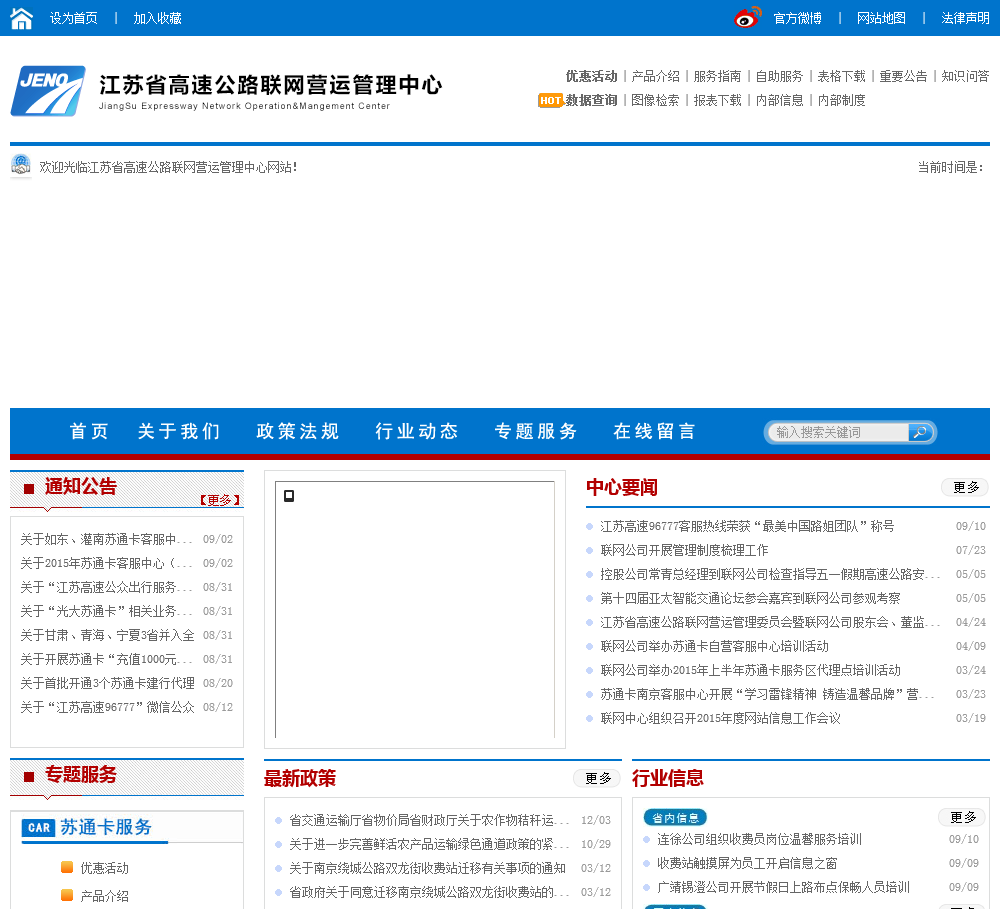The image size is (1000, 909).
Task: Click the CAR badge of 苏通卡服务
Action: click(39, 828)
